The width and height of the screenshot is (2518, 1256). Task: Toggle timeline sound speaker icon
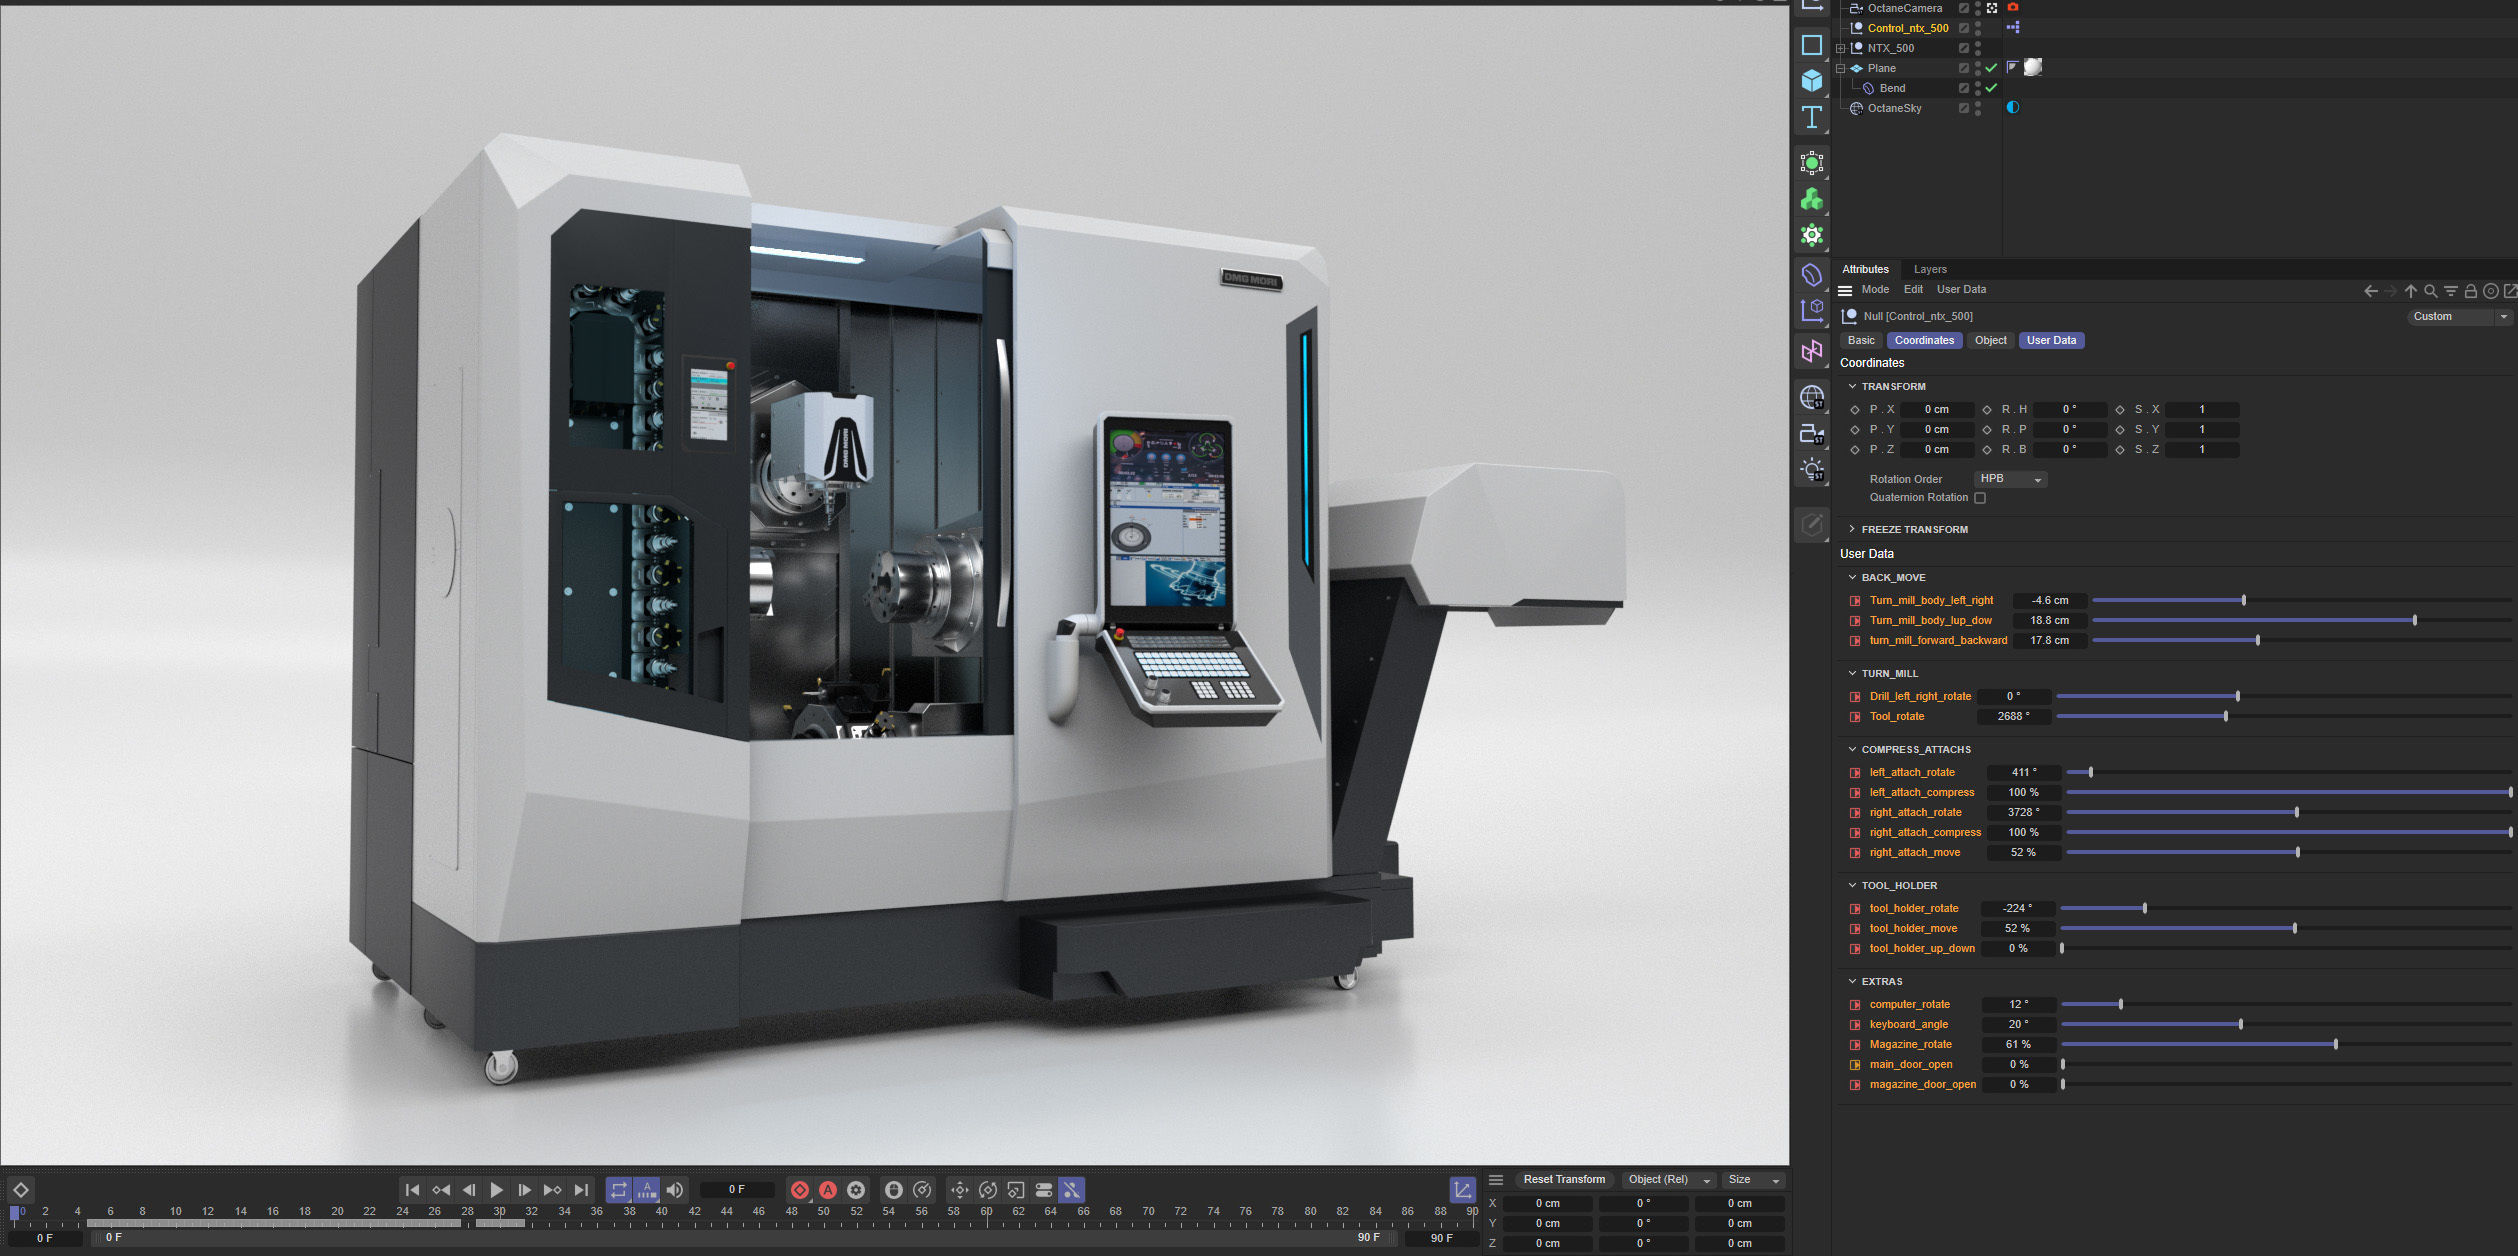[675, 1190]
